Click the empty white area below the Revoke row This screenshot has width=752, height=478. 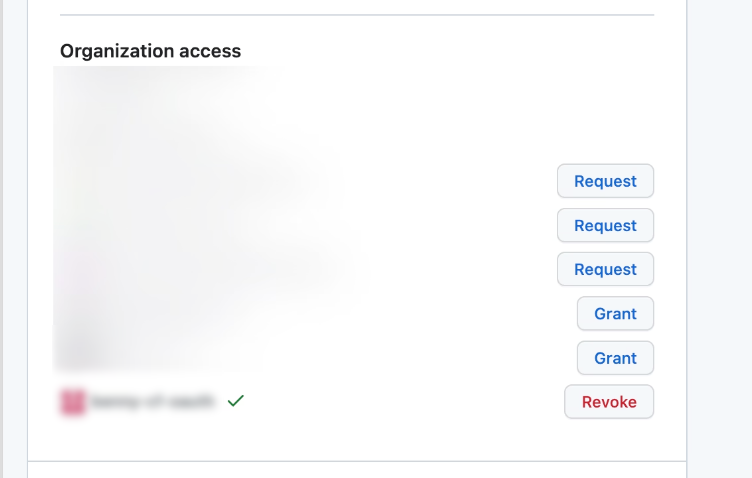pos(357,440)
